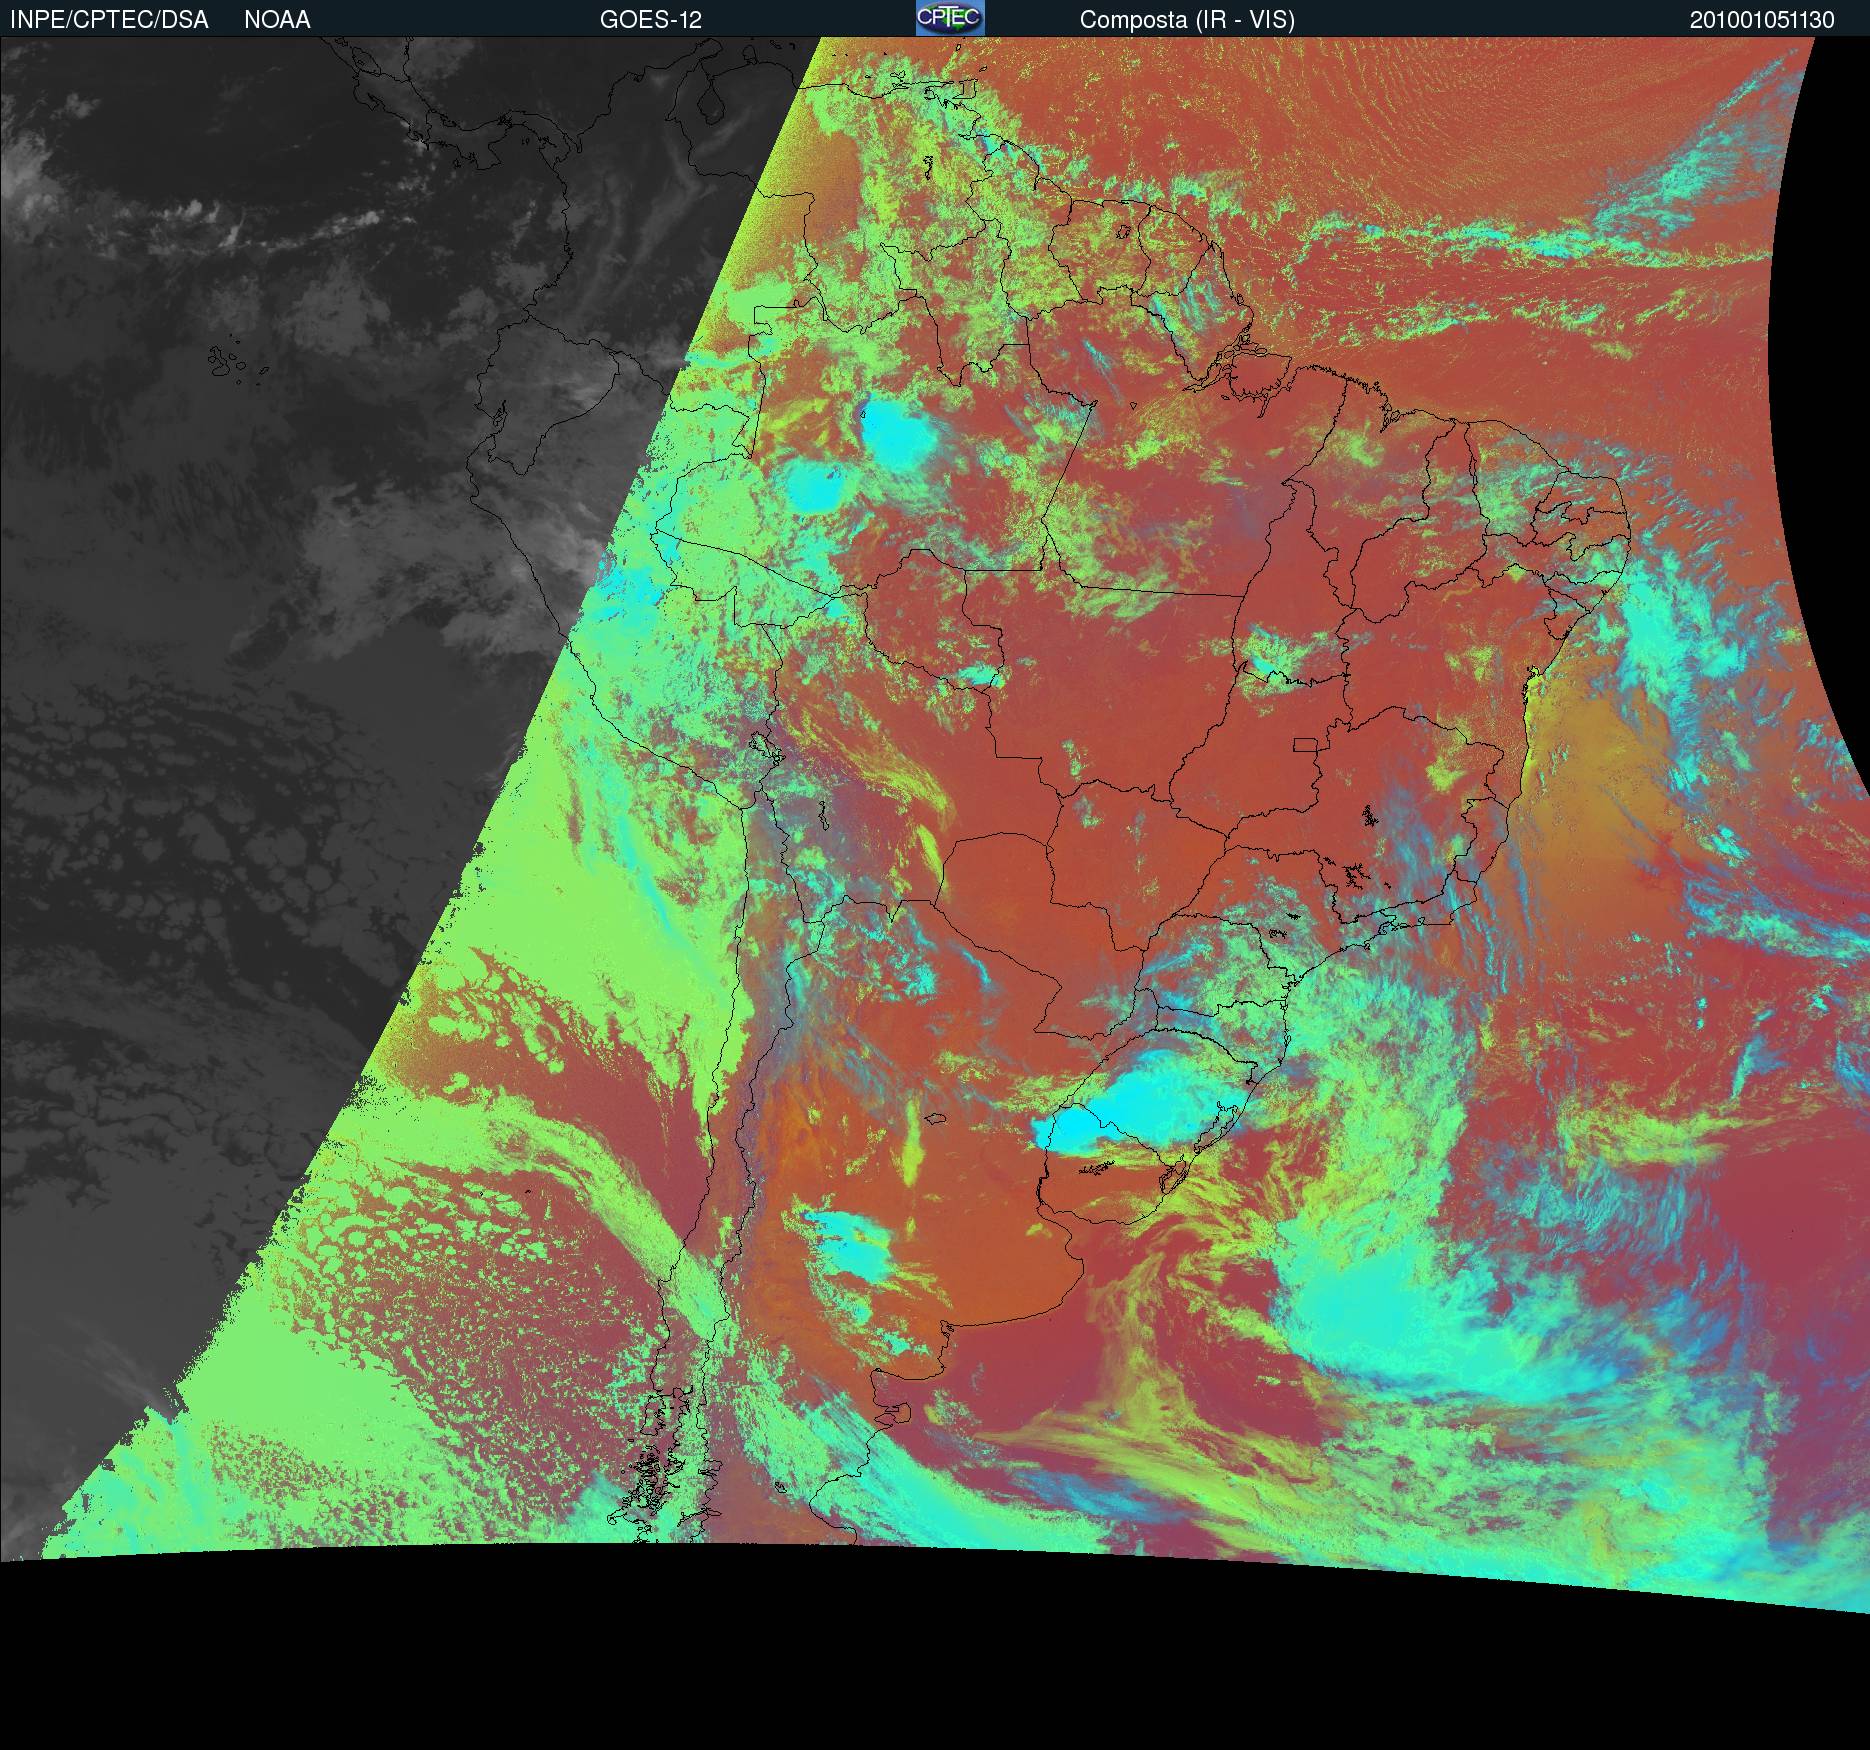Click the CPTEC logo in header

point(950,18)
